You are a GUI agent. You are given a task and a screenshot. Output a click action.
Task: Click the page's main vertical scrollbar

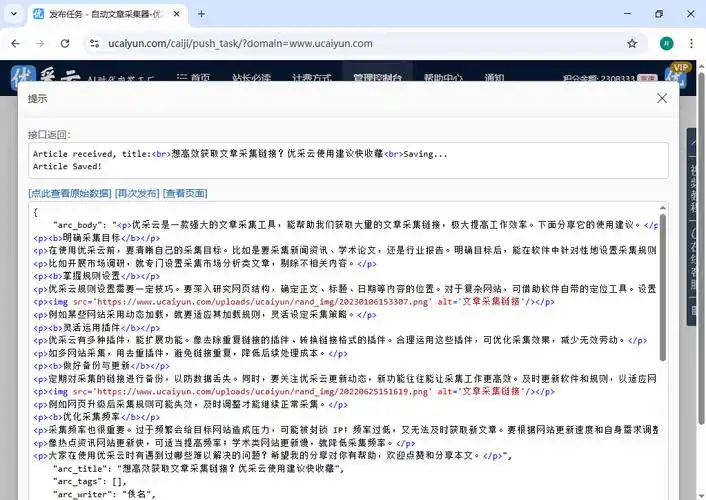coord(701,248)
